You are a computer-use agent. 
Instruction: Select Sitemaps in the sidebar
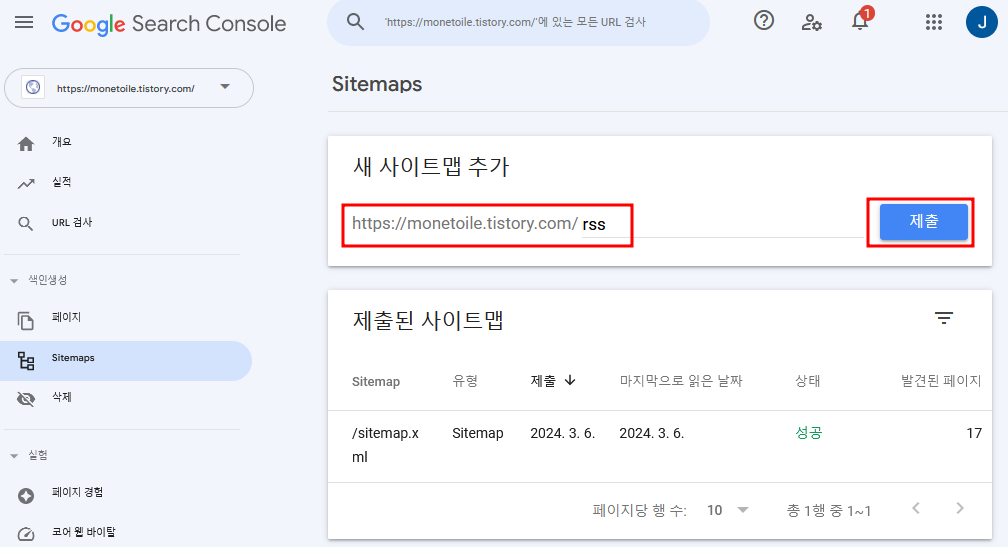point(125,361)
